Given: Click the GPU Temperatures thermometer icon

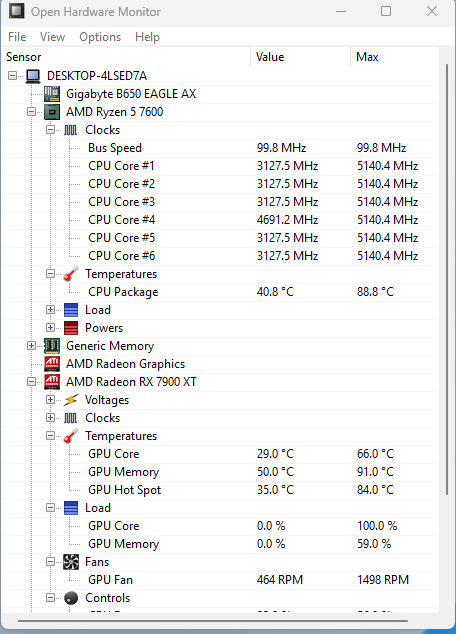Looking at the screenshot, I should [70, 436].
